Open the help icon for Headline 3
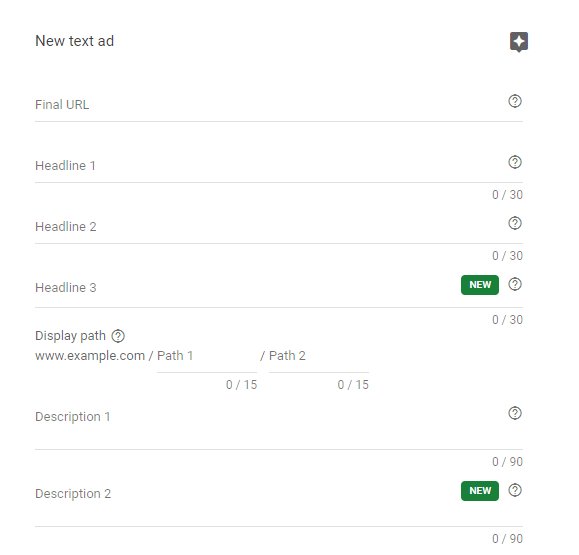Screen dimensions: 579x555 pyautogui.click(x=515, y=284)
